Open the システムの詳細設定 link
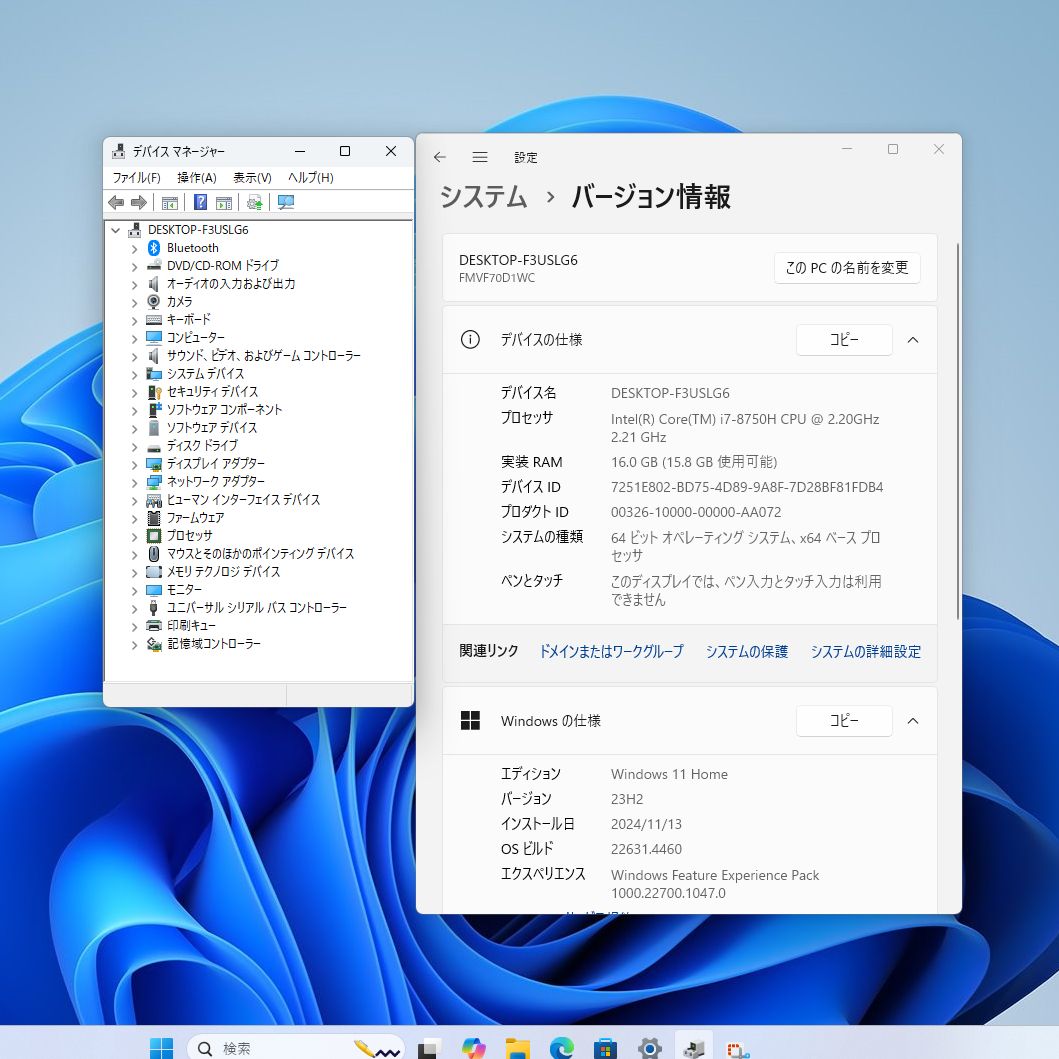Image resolution: width=1059 pixels, height=1059 pixels. coord(866,651)
